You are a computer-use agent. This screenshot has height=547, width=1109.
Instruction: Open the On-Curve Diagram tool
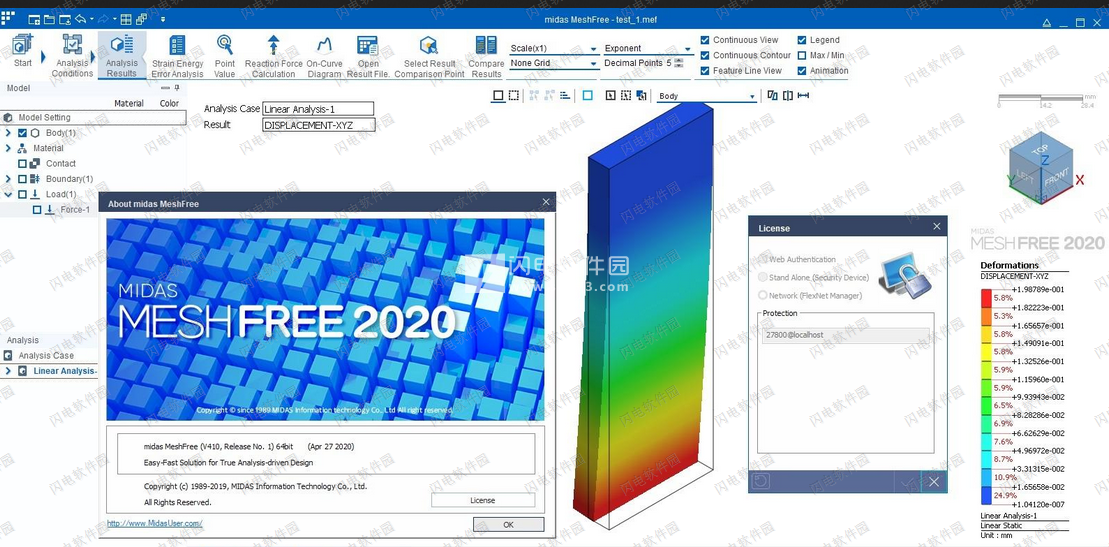tap(324, 56)
